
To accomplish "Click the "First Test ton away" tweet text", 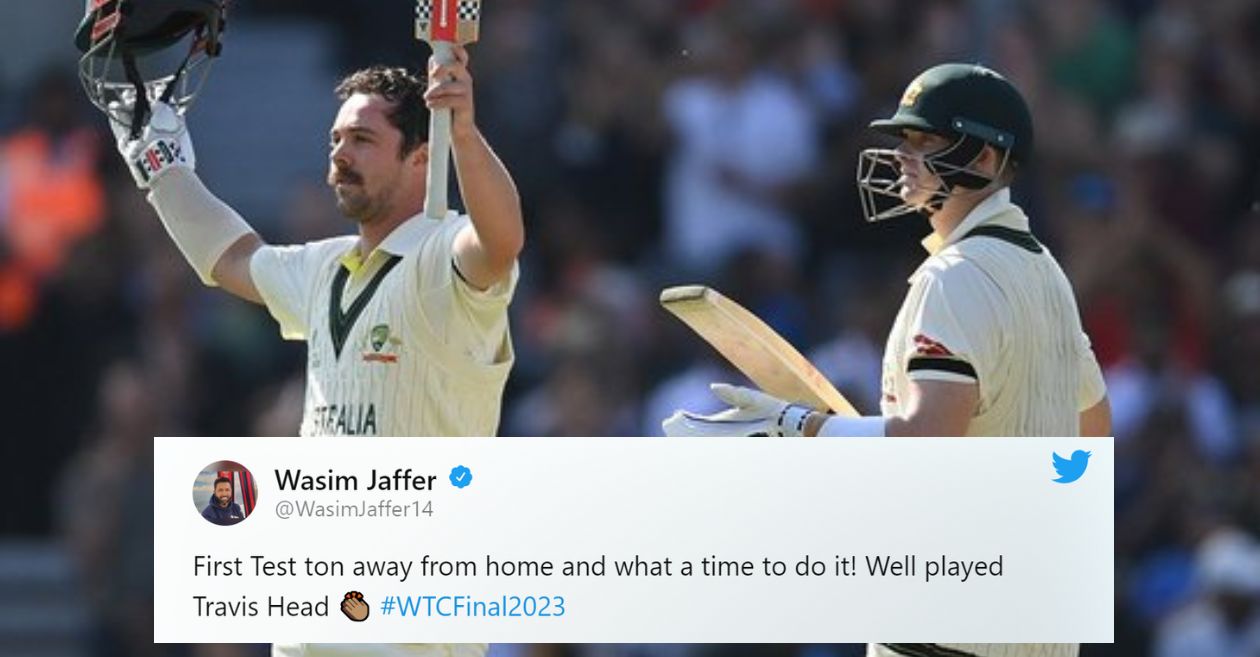I will pyautogui.click(x=598, y=566).
